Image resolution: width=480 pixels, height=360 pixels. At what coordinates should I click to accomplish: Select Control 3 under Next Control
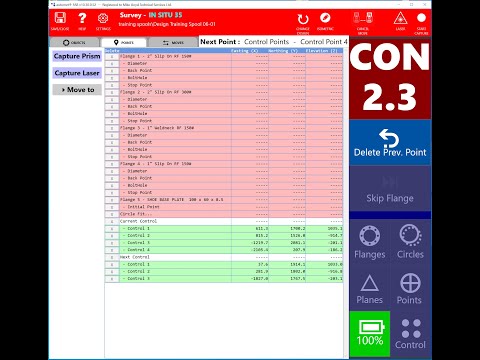[224, 279]
